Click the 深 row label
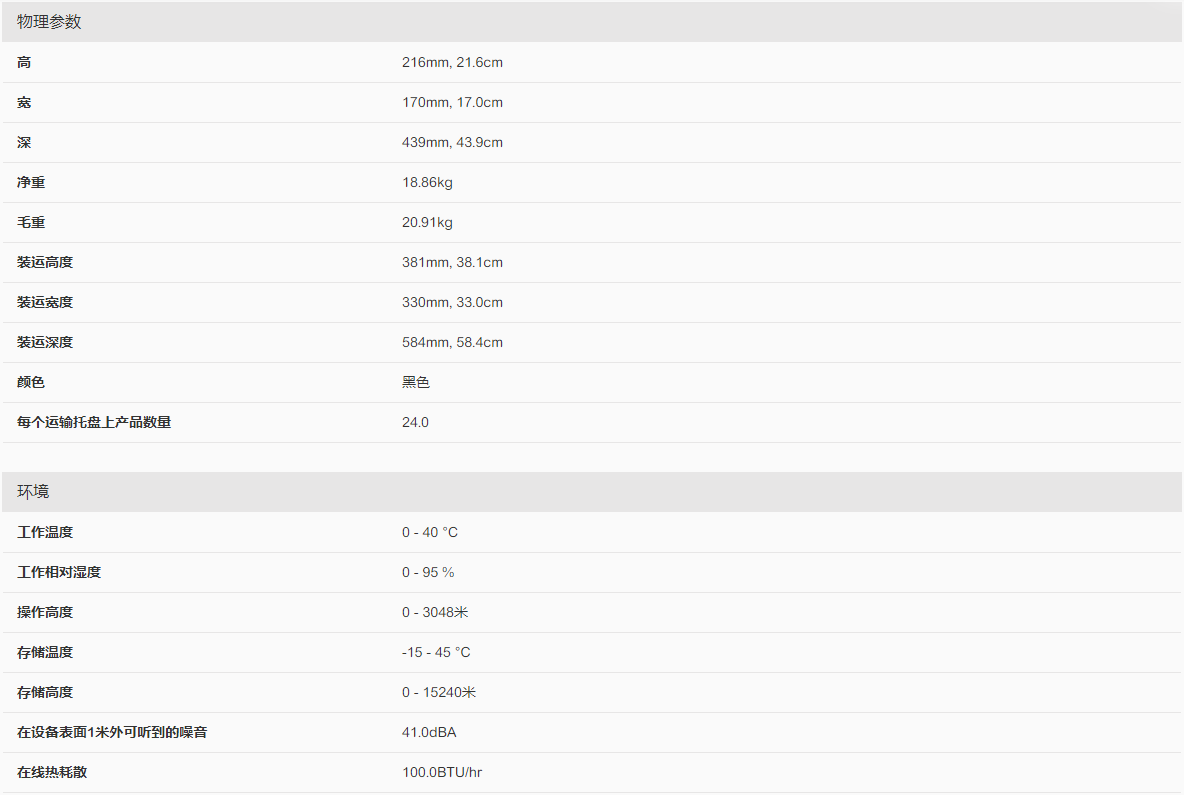The width and height of the screenshot is (1184, 795). 24,142
